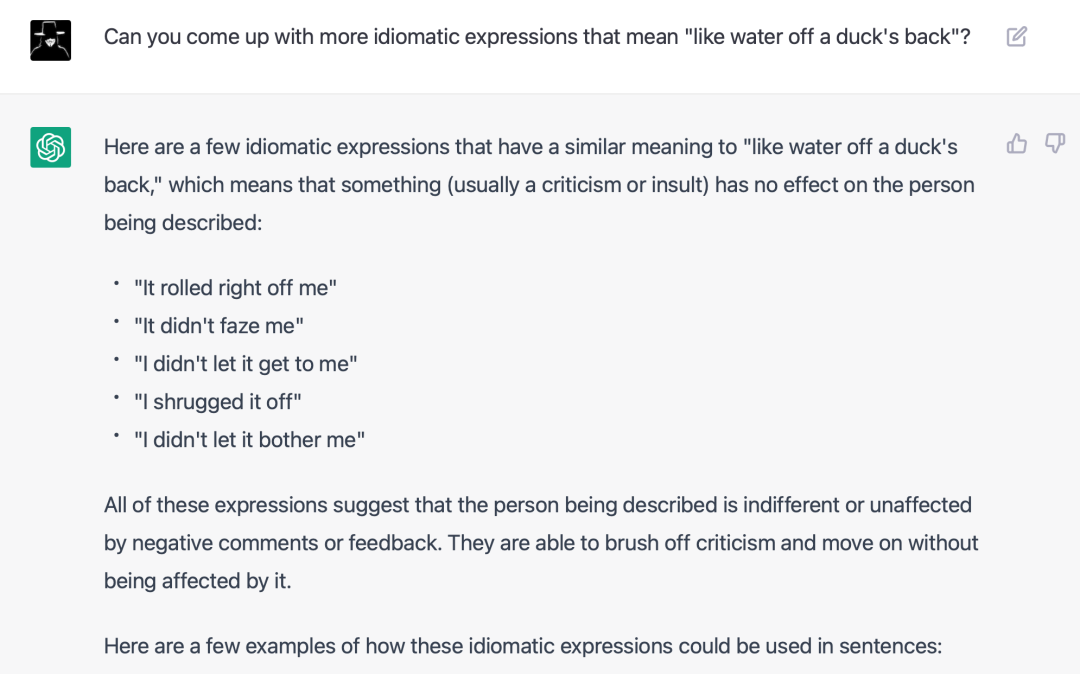Image resolution: width=1080 pixels, height=674 pixels.
Task: Click the edit message pencil icon
Action: (1017, 37)
